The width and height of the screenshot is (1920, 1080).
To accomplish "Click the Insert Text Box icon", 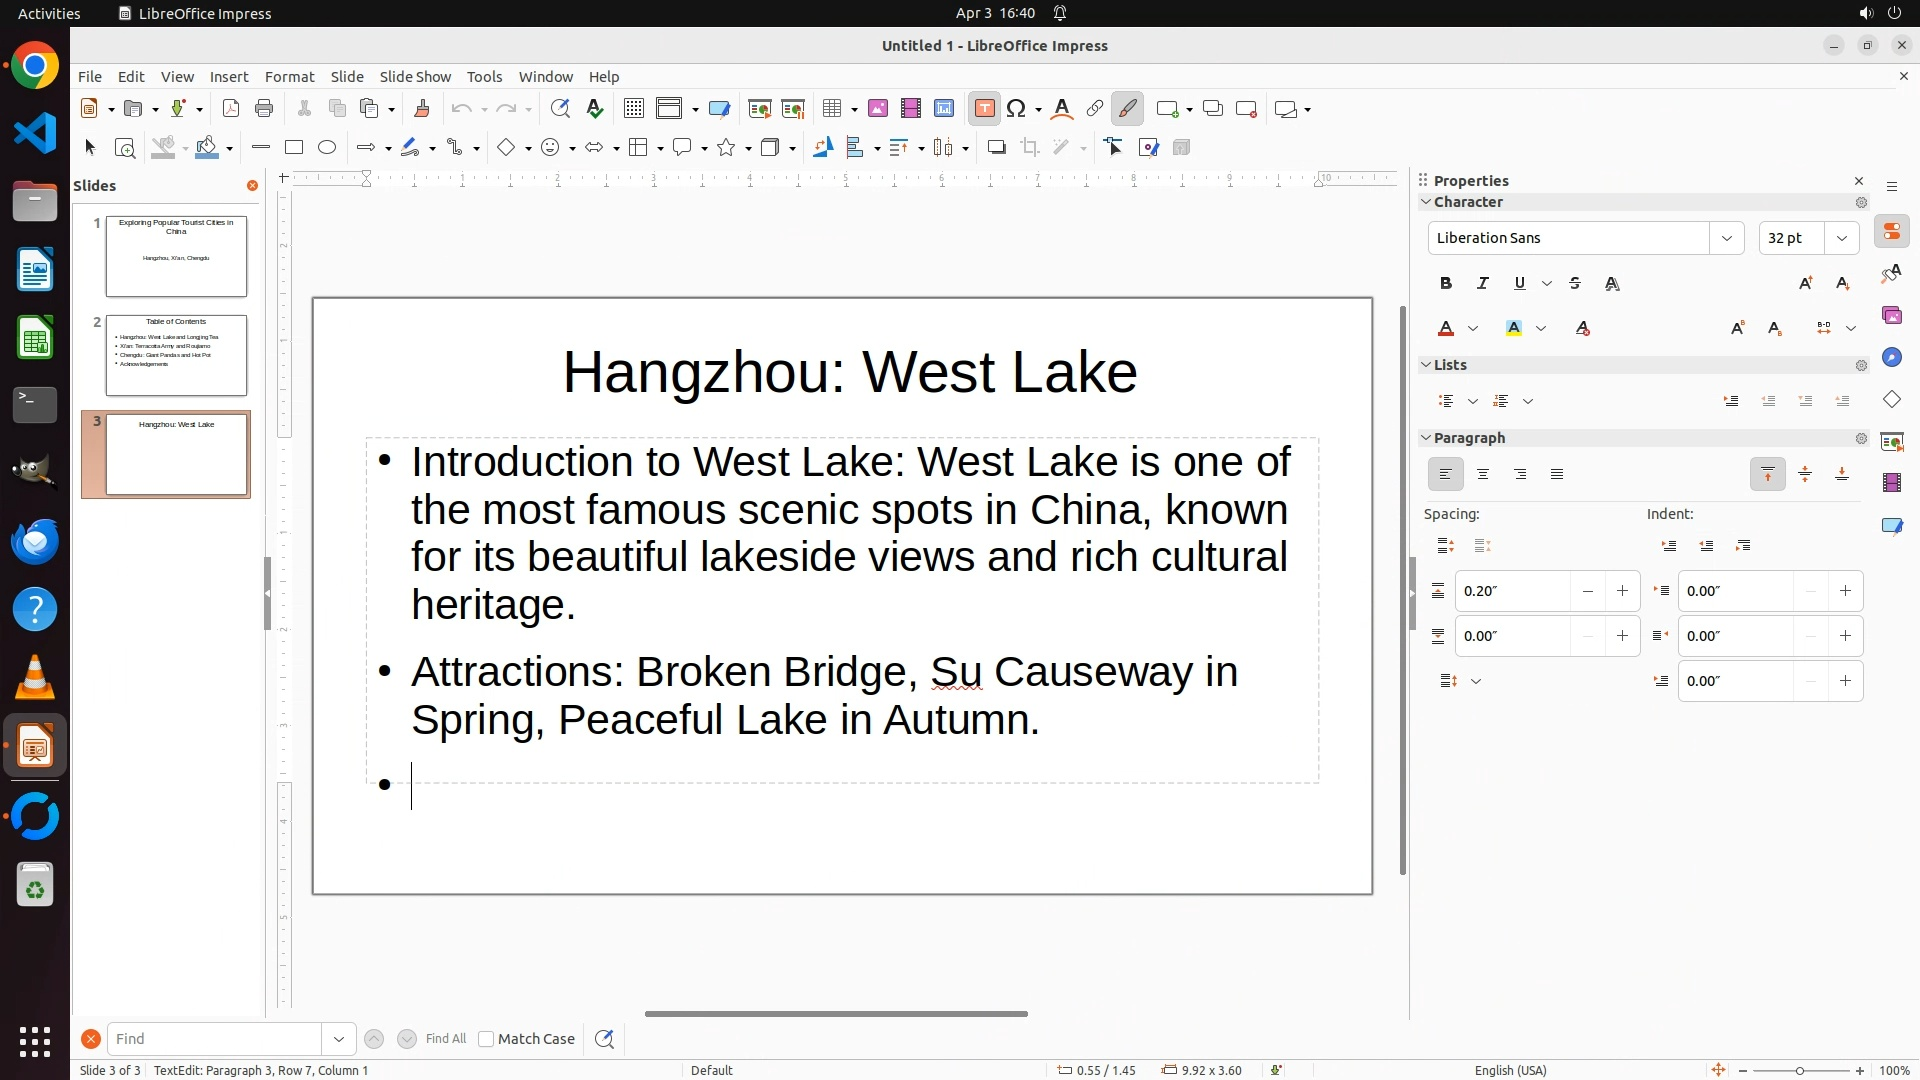I will [984, 109].
